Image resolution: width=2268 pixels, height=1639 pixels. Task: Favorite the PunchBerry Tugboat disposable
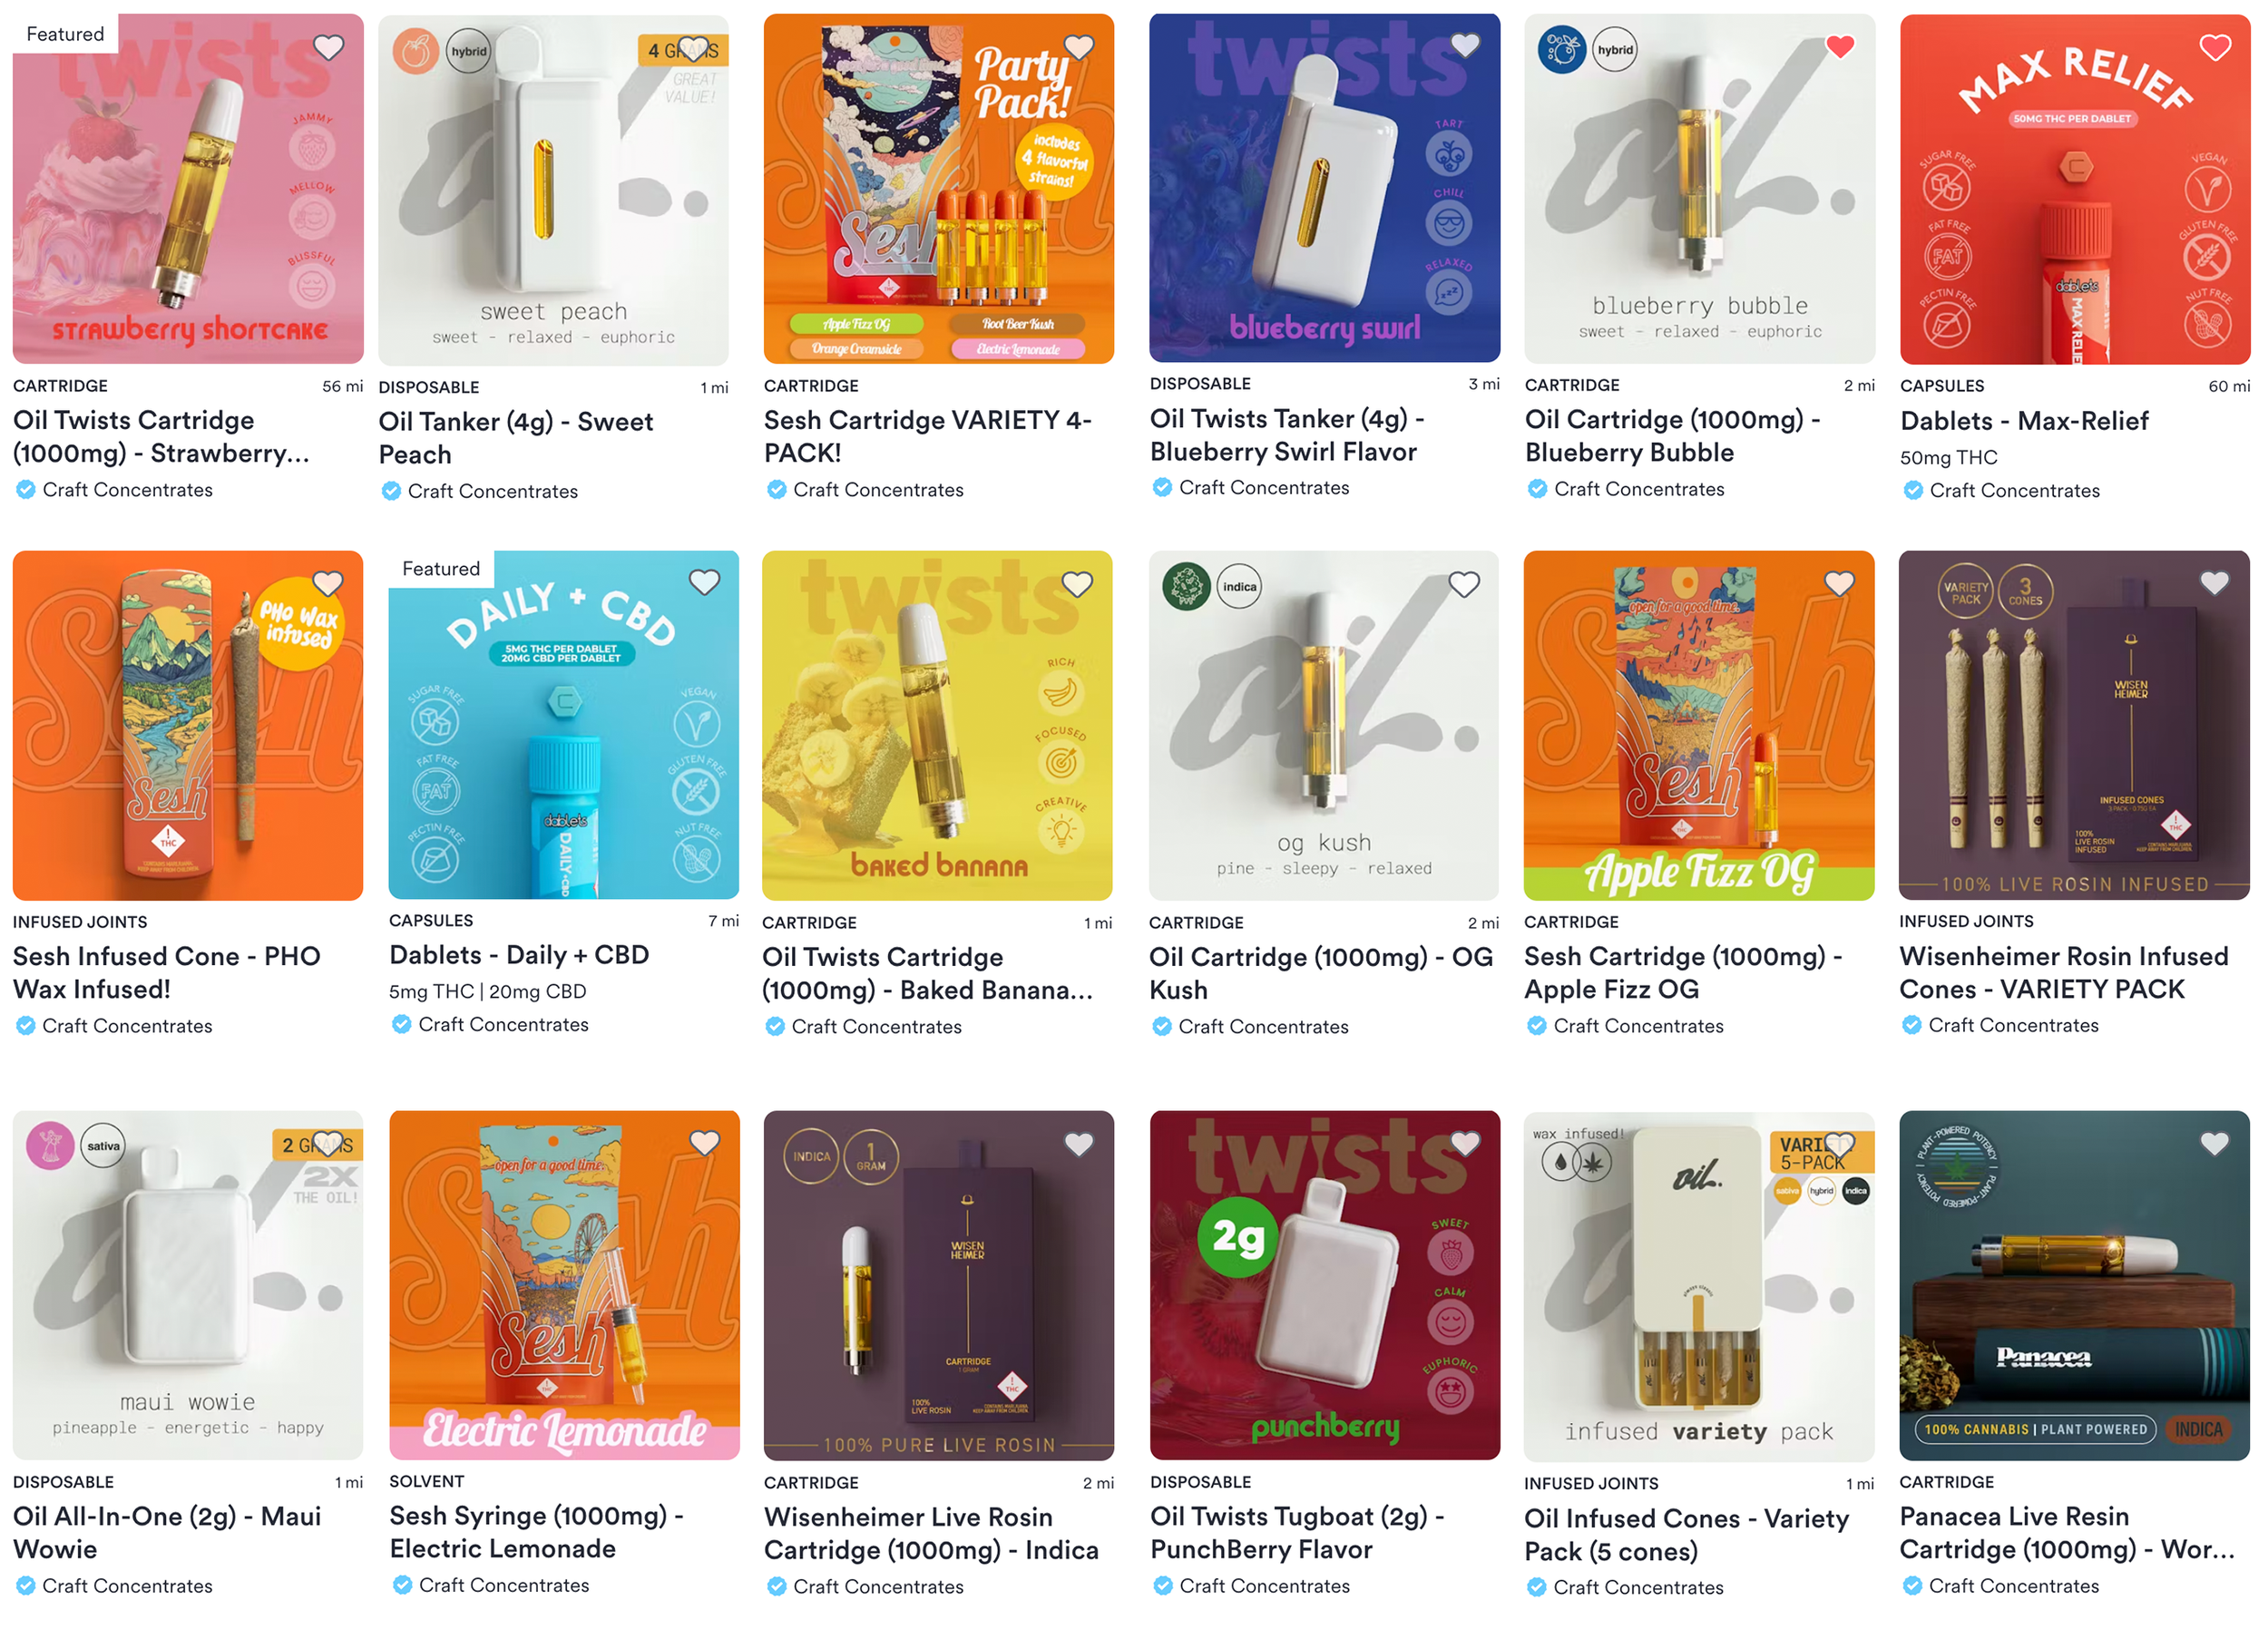(1465, 1143)
